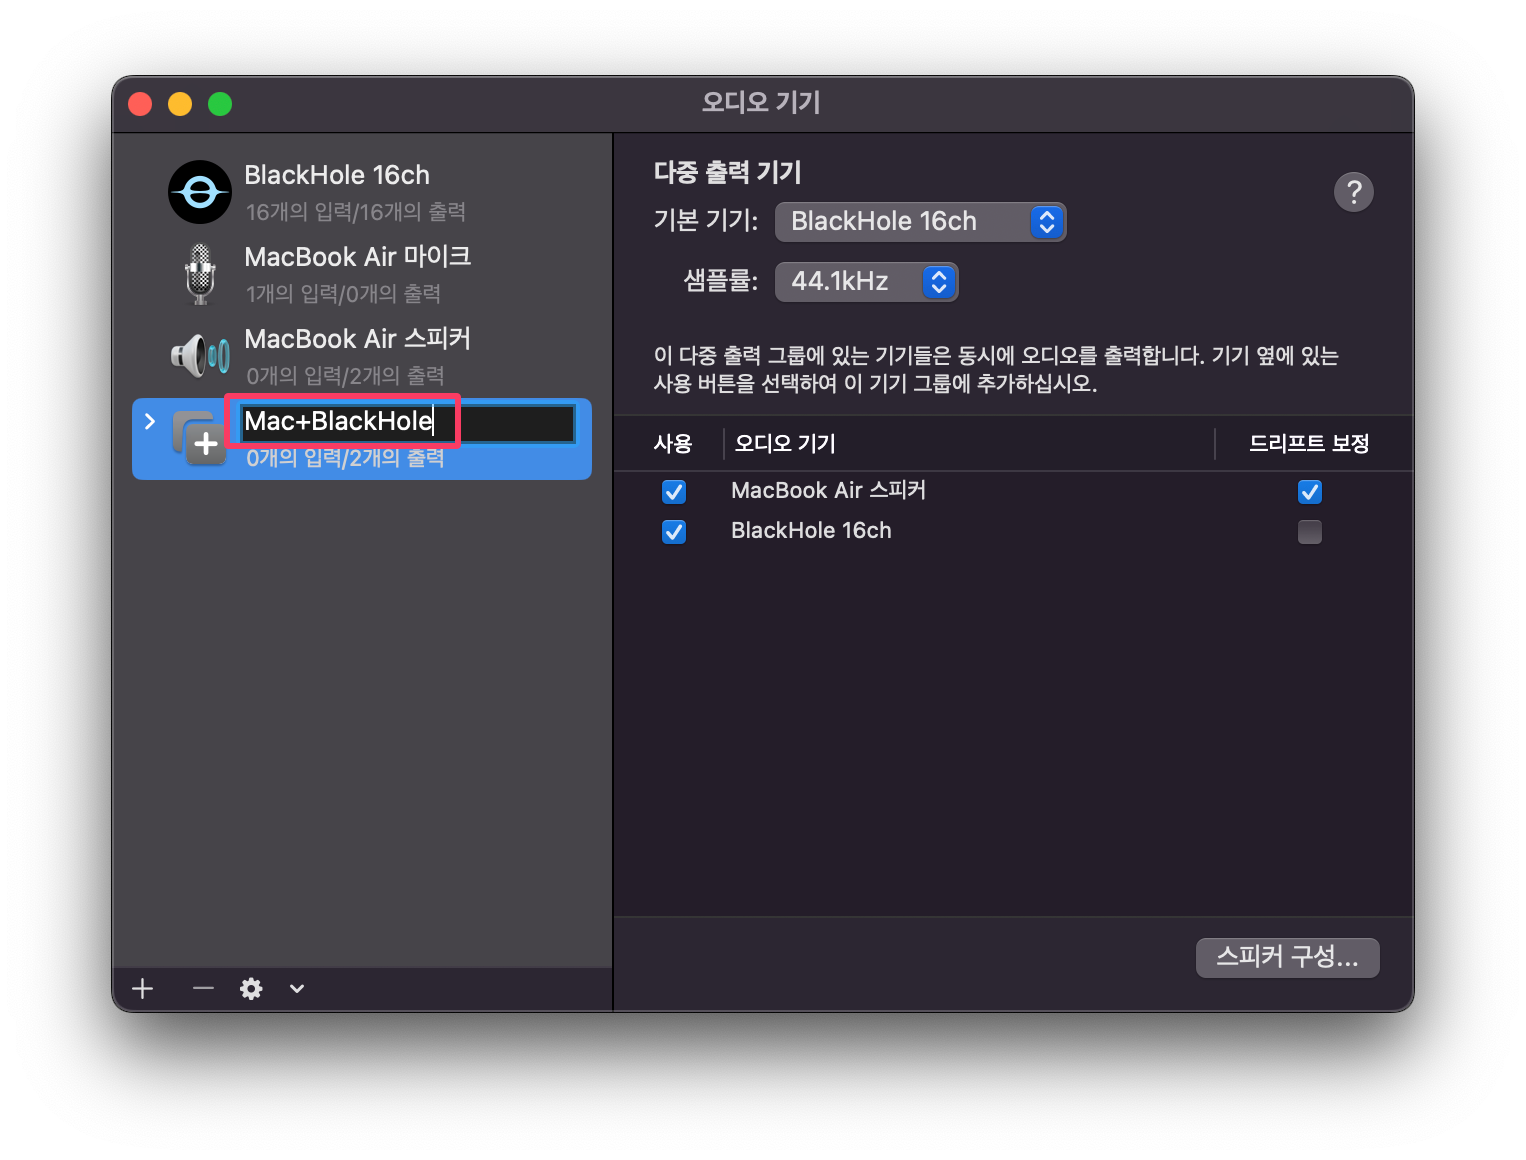The image size is (1526, 1160).
Task: Click the MacBook Air microphone icon
Action: (x=200, y=274)
